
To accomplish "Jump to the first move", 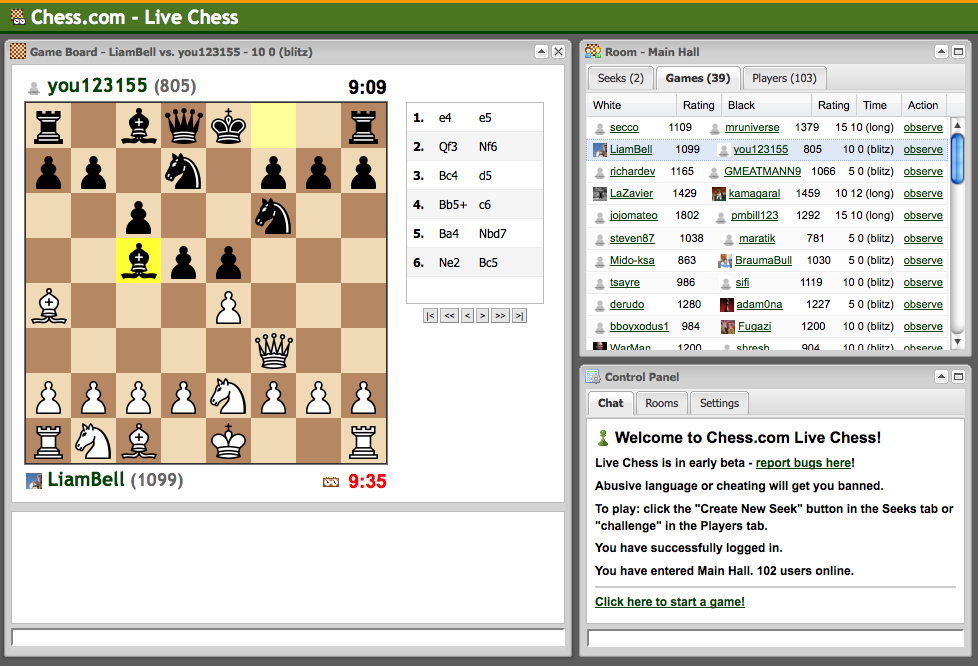I will (430, 316).
